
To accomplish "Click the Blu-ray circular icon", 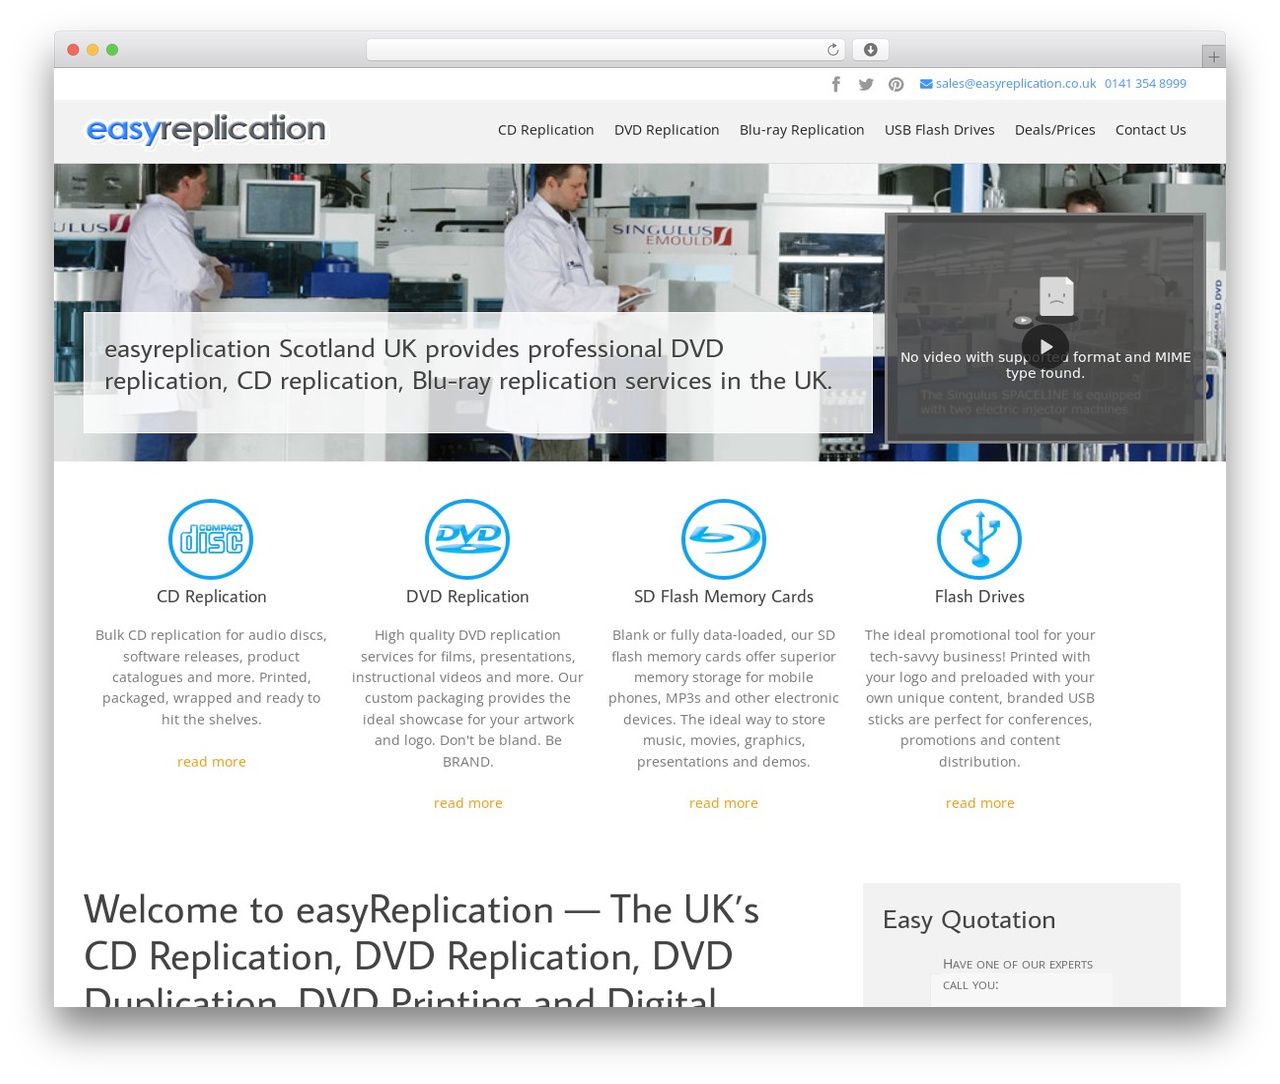I will (x=723, y=539).
